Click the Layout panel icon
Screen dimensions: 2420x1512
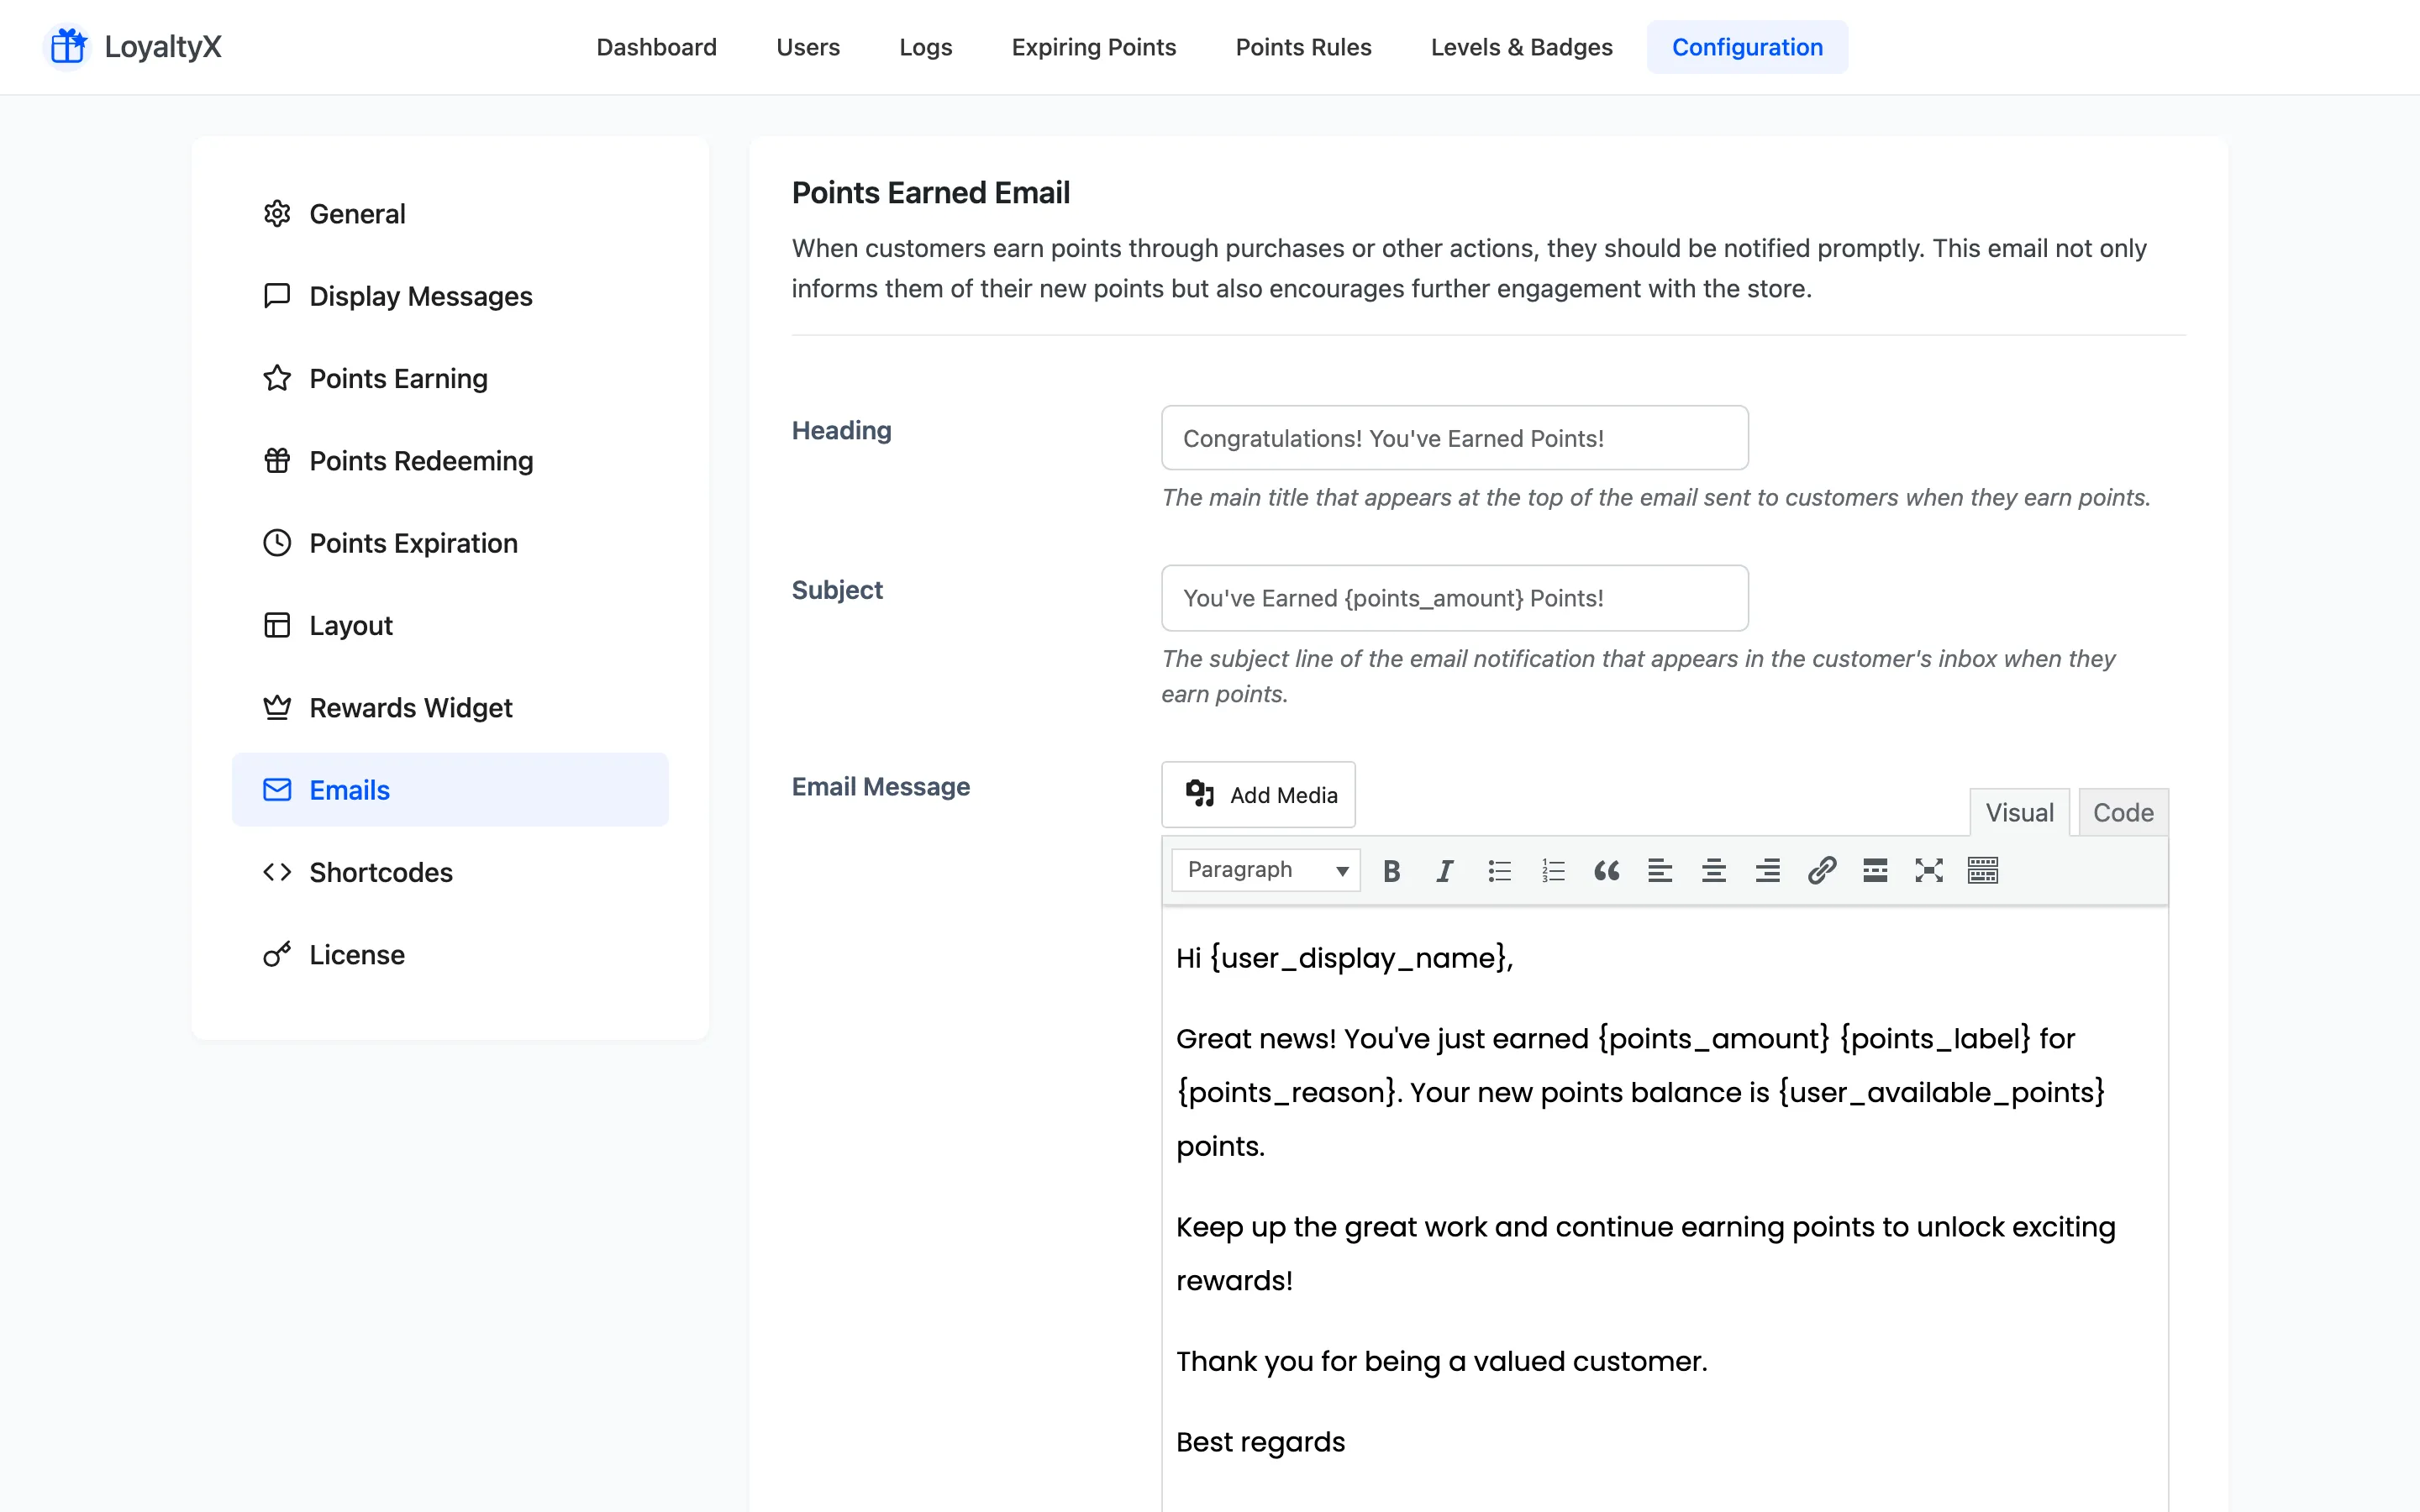(277, 625)
